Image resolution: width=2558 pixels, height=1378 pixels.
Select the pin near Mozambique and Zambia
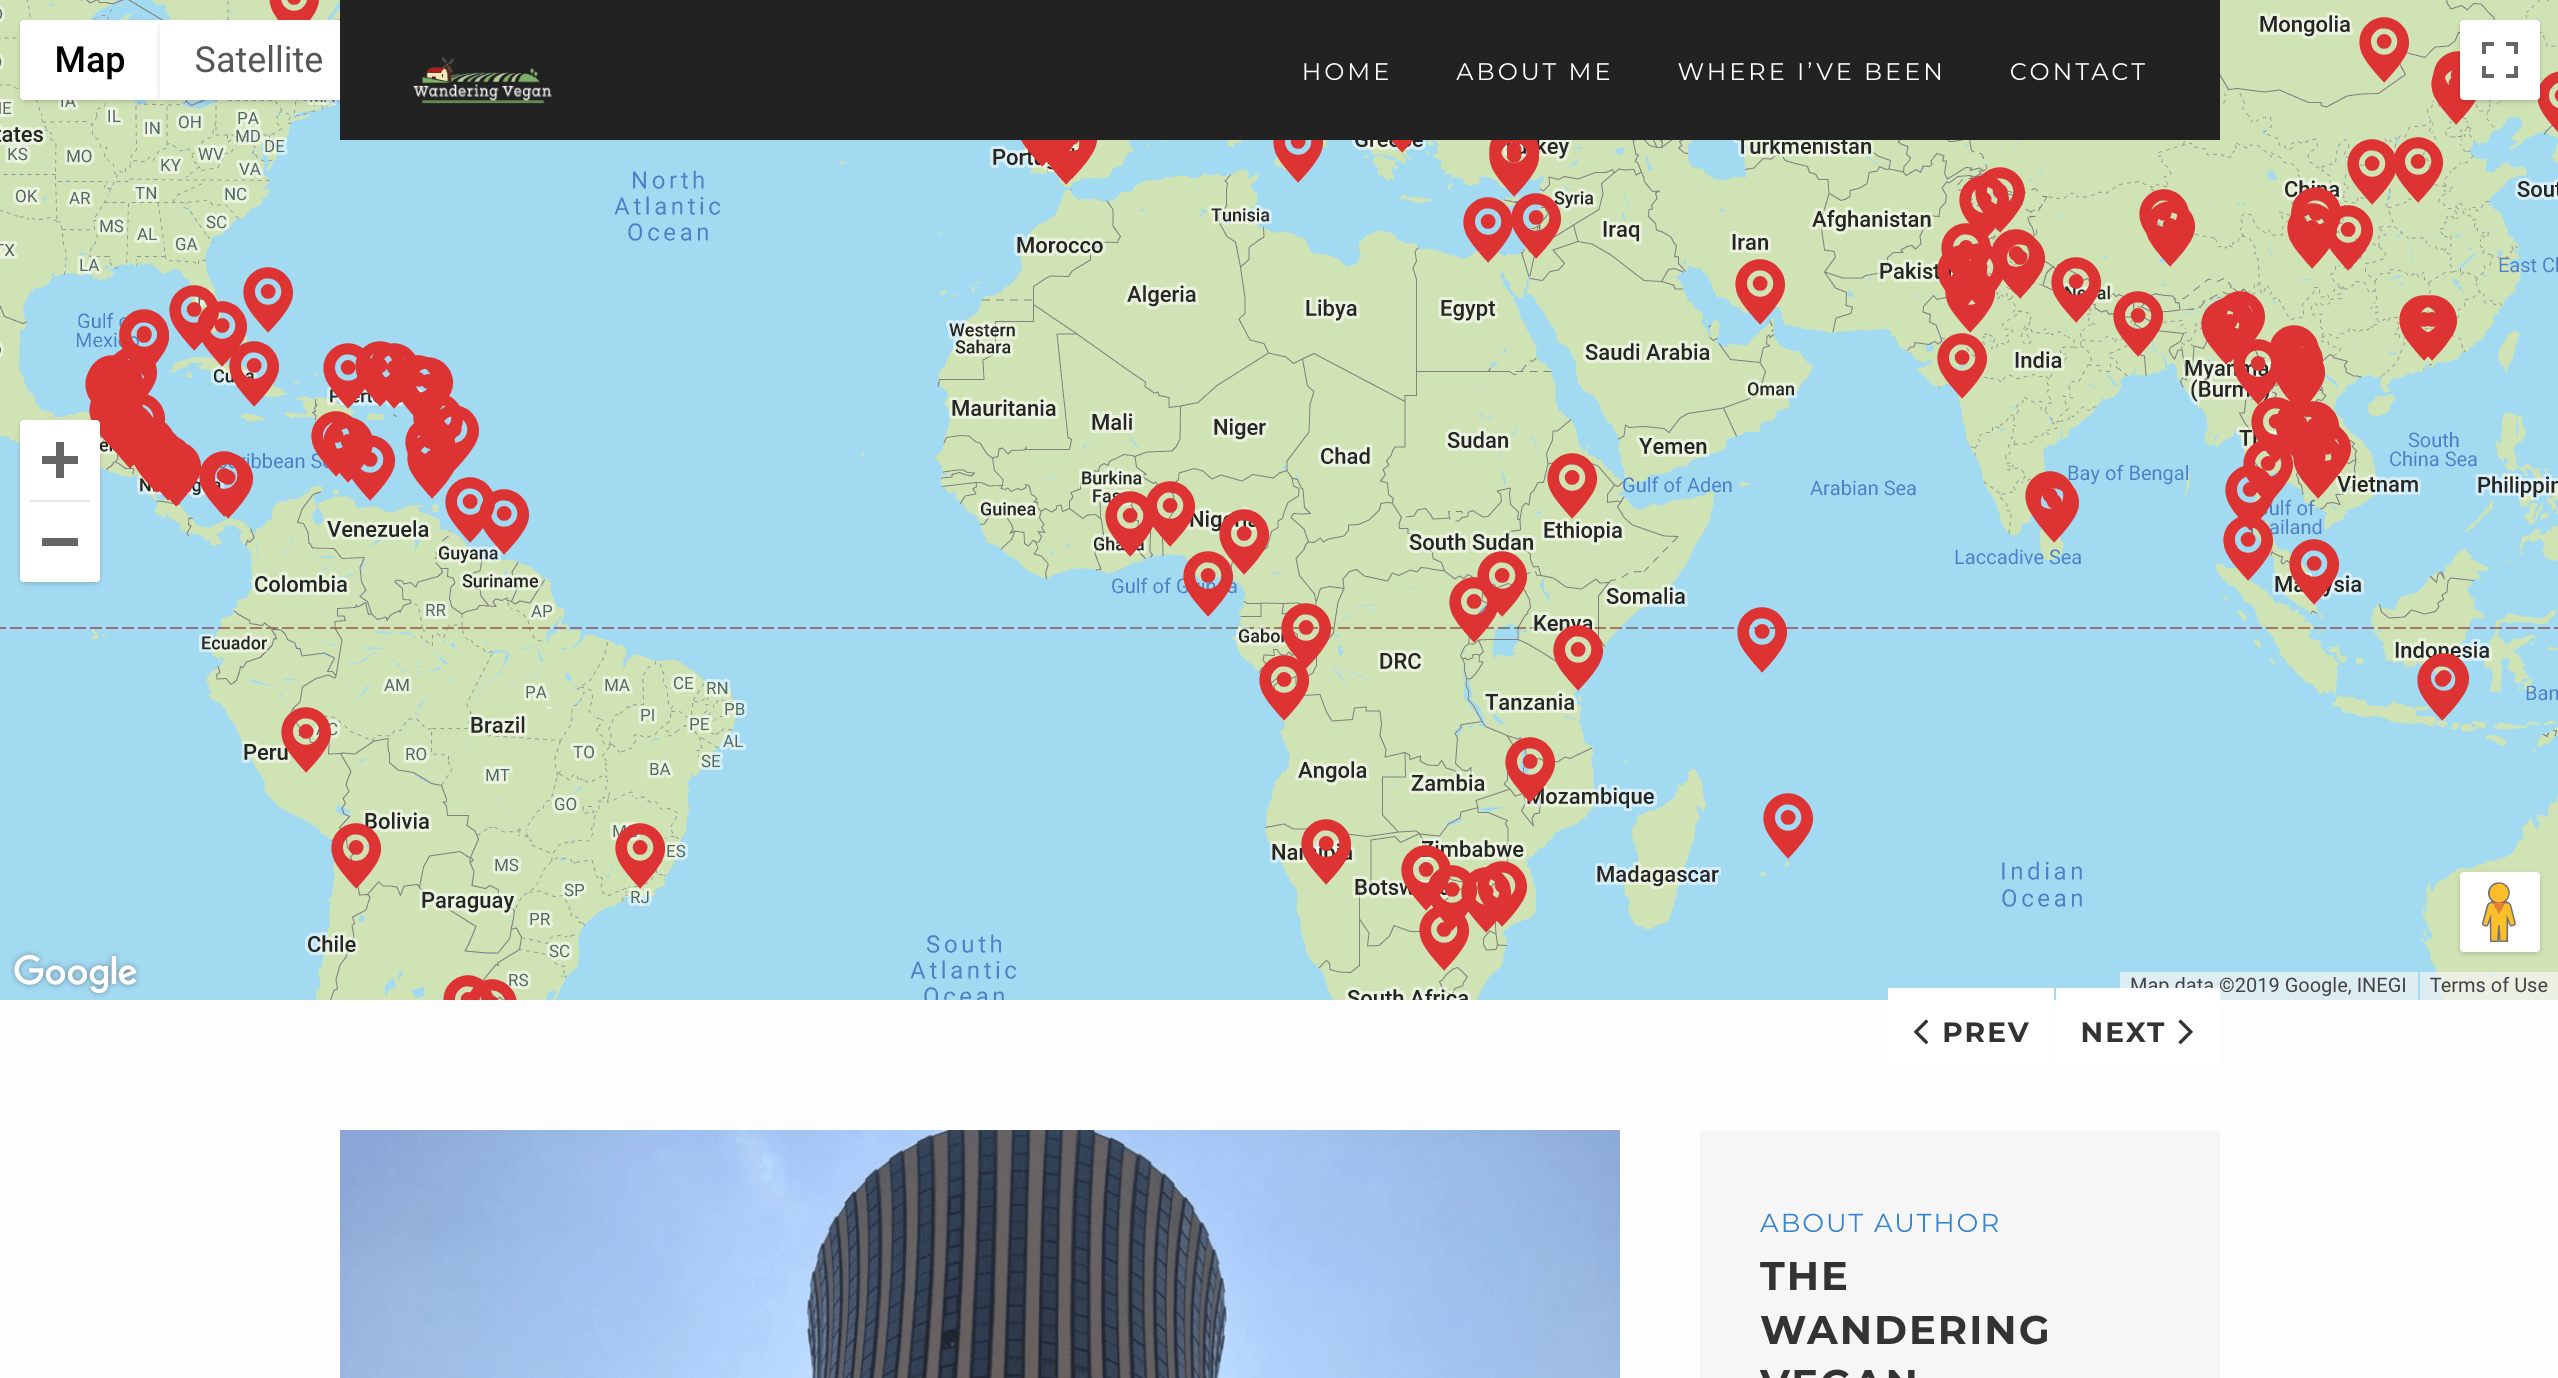(x=1530, y=768)
